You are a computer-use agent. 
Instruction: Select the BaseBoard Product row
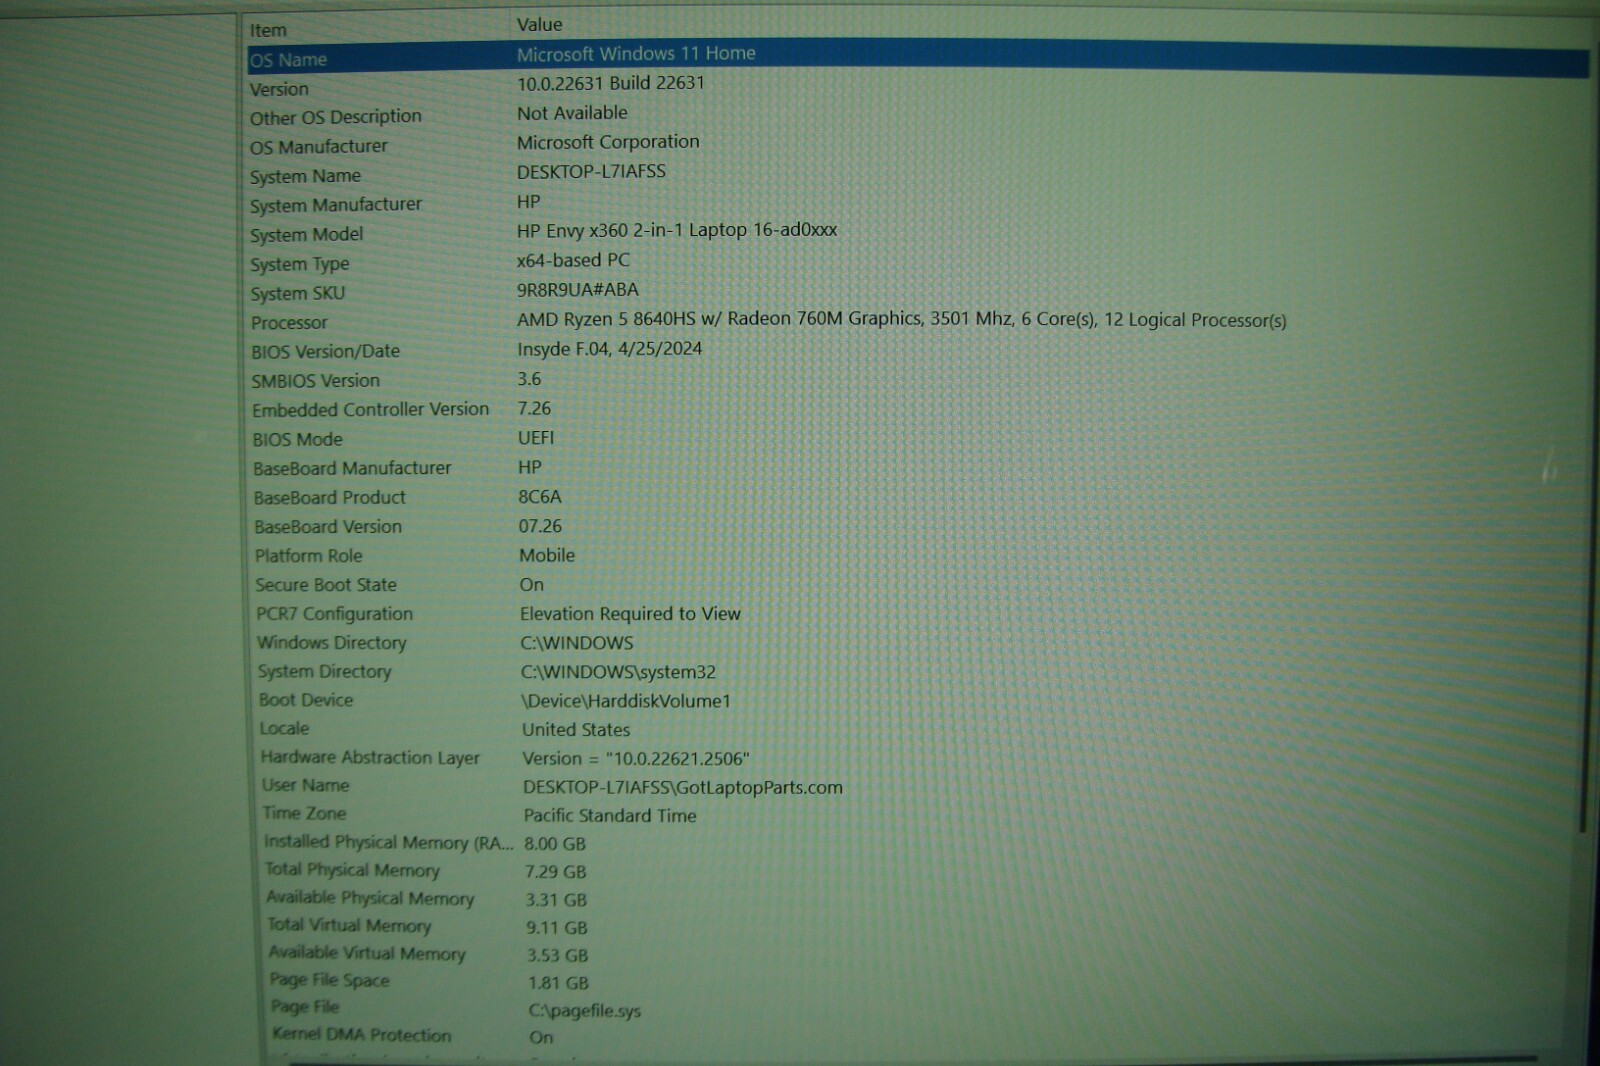coord(918,497)
